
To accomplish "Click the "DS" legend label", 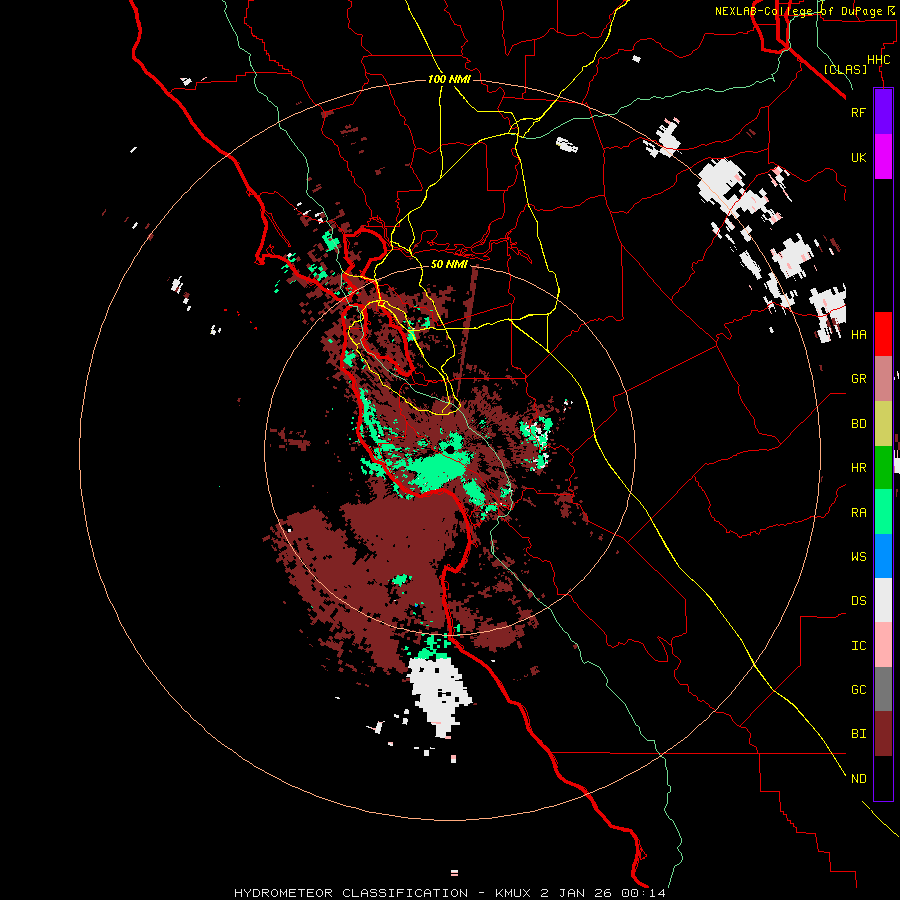I will tap(858, 601).
